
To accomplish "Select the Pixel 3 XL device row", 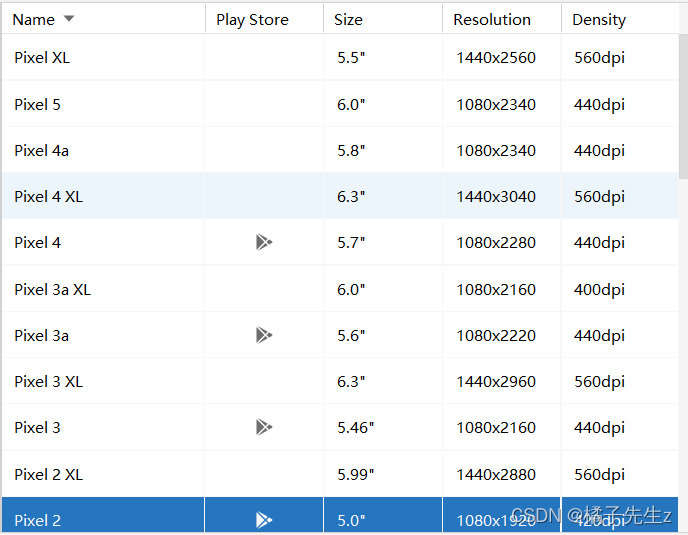I will coord(340,381).
